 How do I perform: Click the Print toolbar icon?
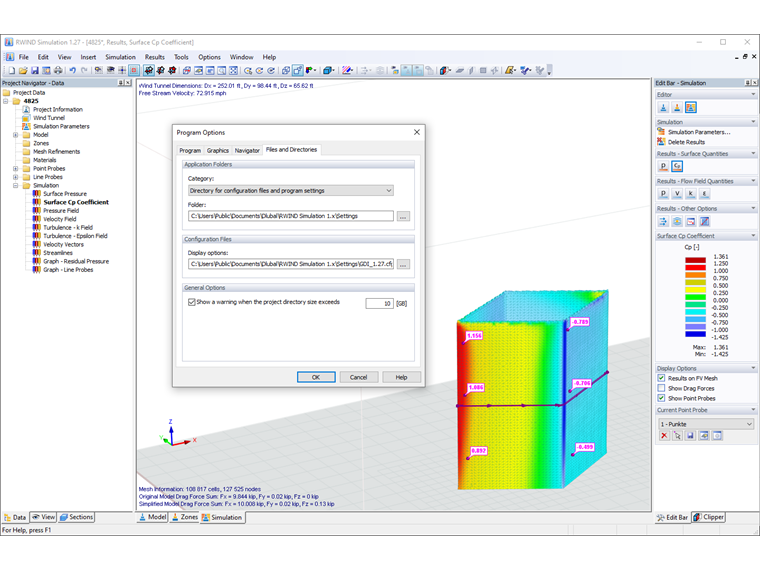pos(58,71)
